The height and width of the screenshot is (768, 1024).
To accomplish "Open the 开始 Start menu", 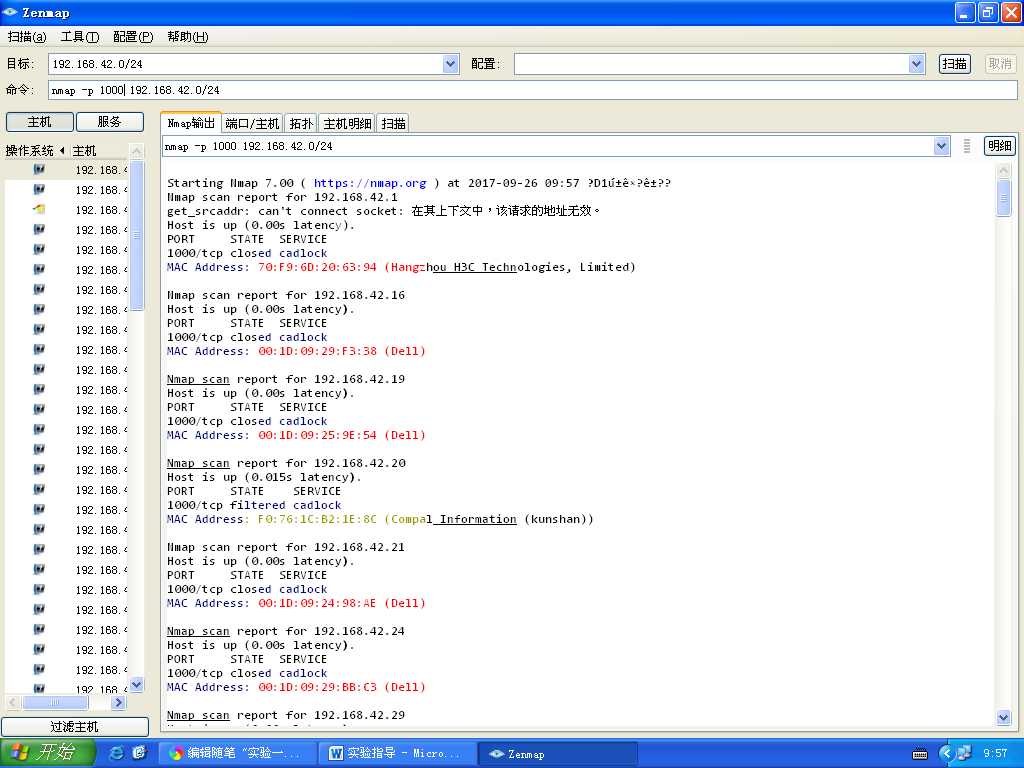I will (x=46, y=753).
